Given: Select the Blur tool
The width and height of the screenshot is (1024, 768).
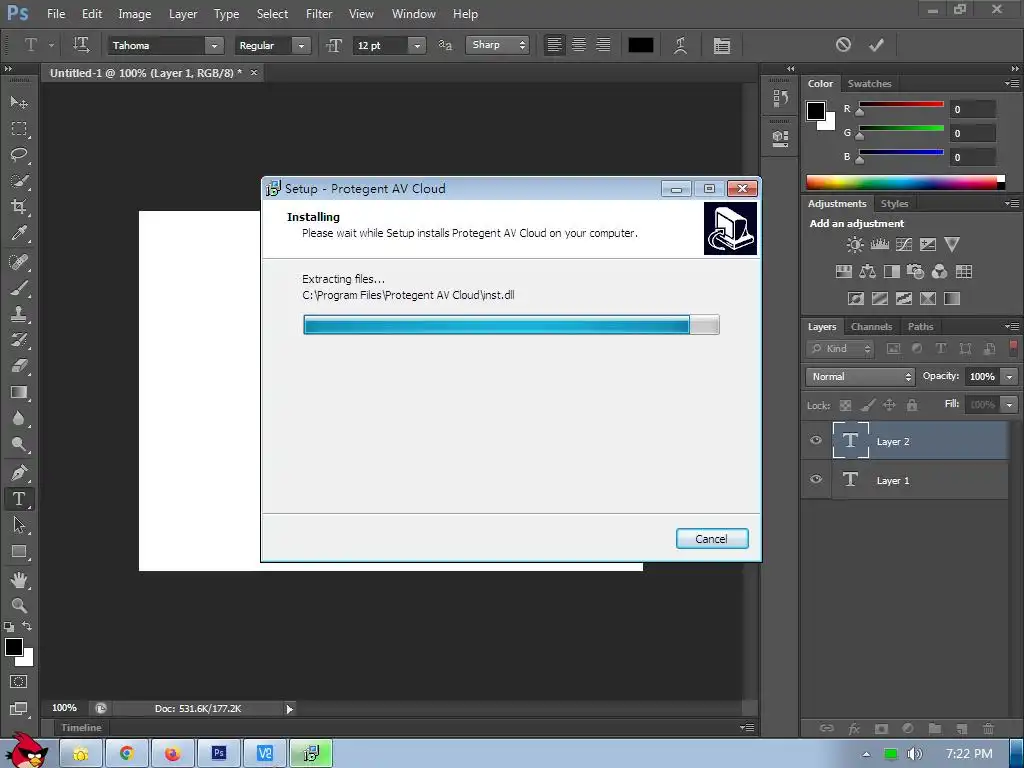Looking at the screenshot, I should coord(18,419).
